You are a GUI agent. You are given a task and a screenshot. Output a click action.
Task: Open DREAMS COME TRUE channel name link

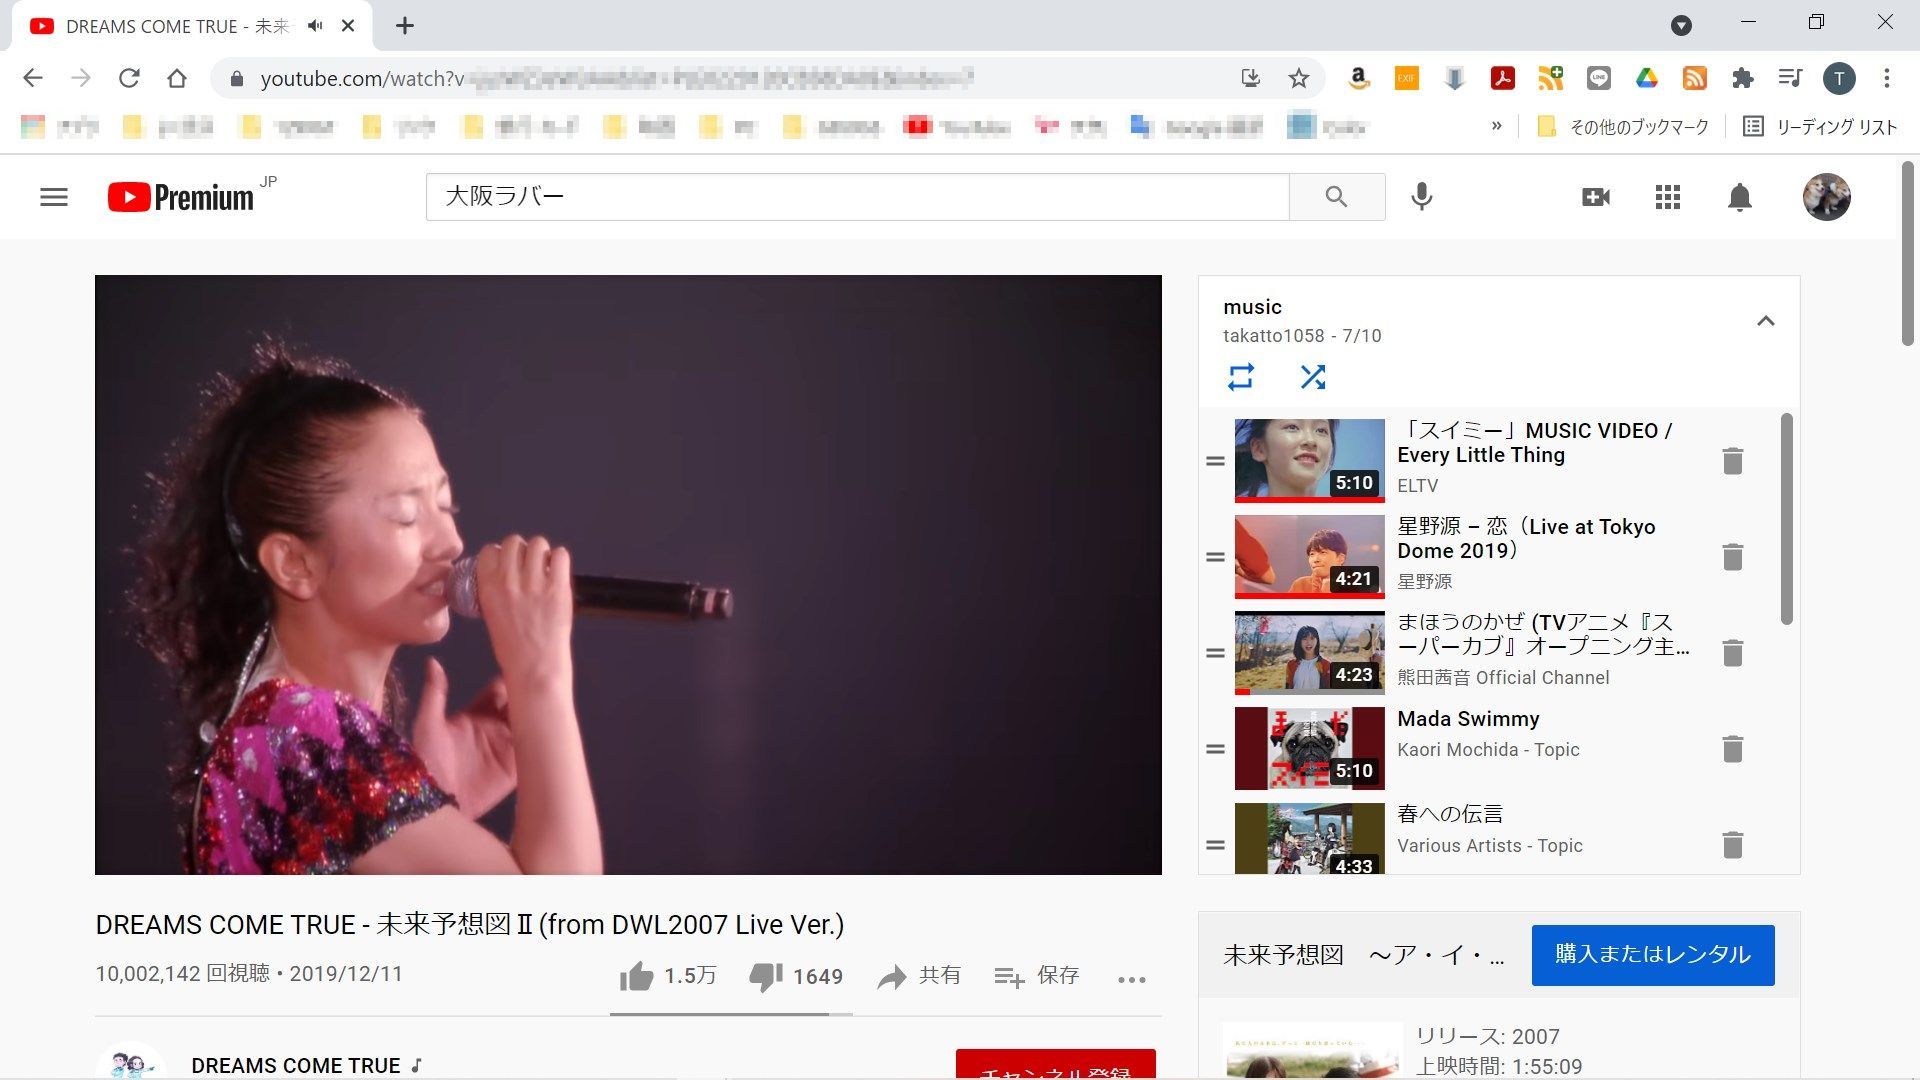[x=296, y=1066]
